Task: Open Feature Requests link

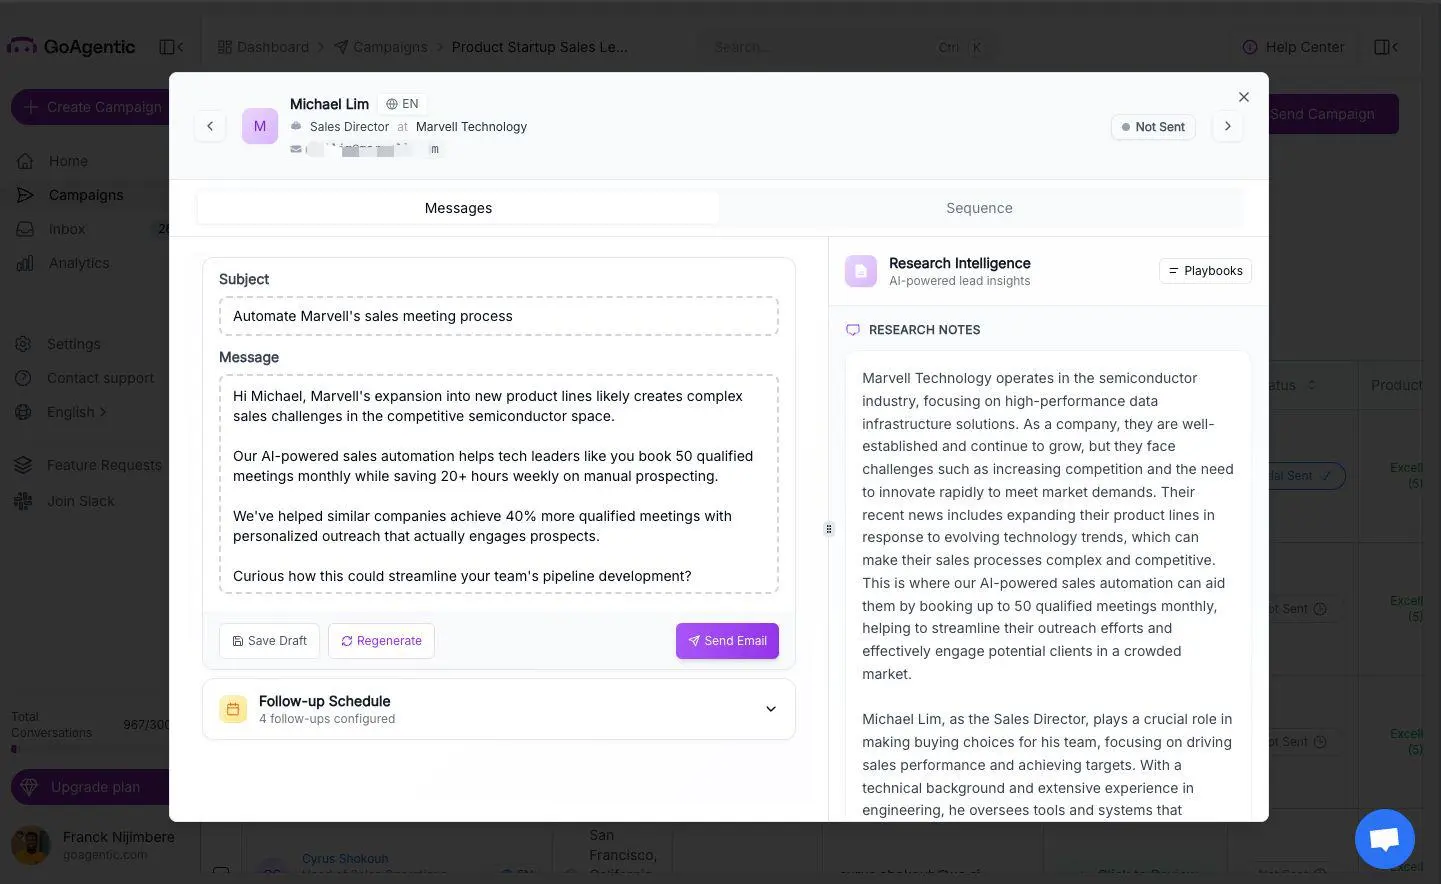Action: (104, 465)
